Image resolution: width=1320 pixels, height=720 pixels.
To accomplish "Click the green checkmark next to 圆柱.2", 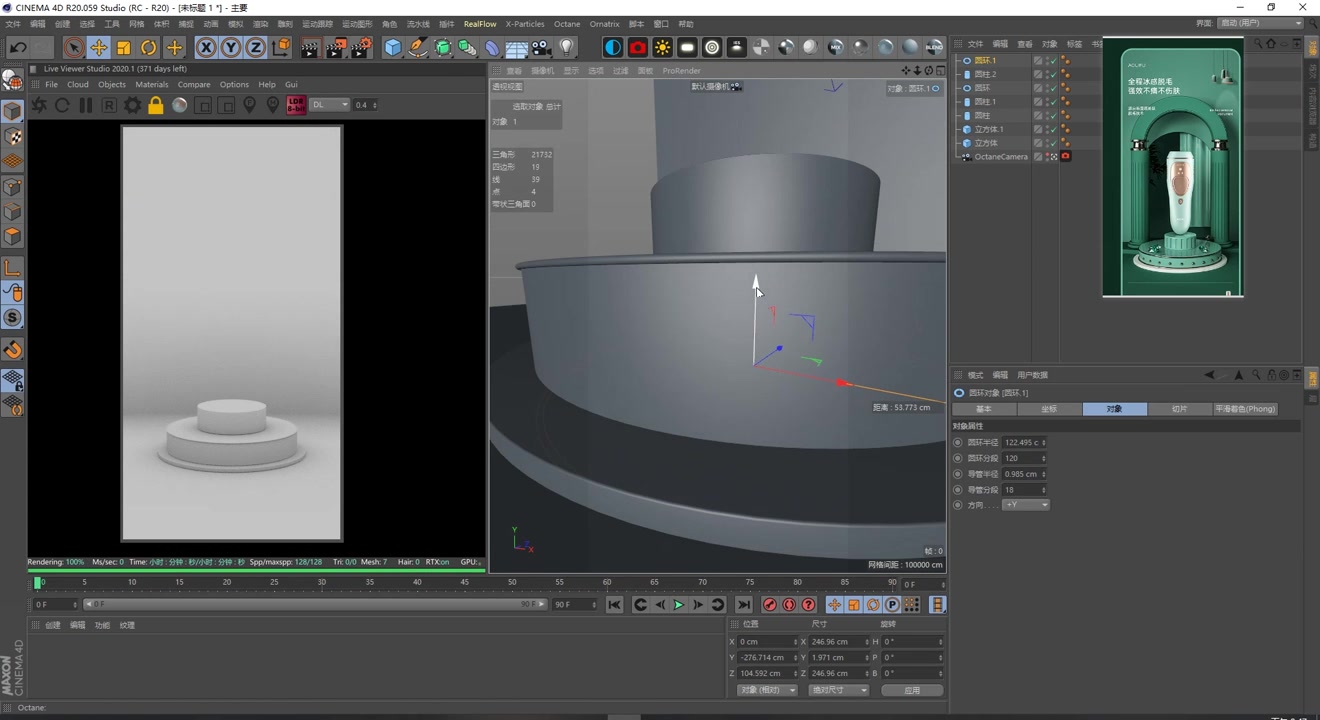I will point(1054,74).
